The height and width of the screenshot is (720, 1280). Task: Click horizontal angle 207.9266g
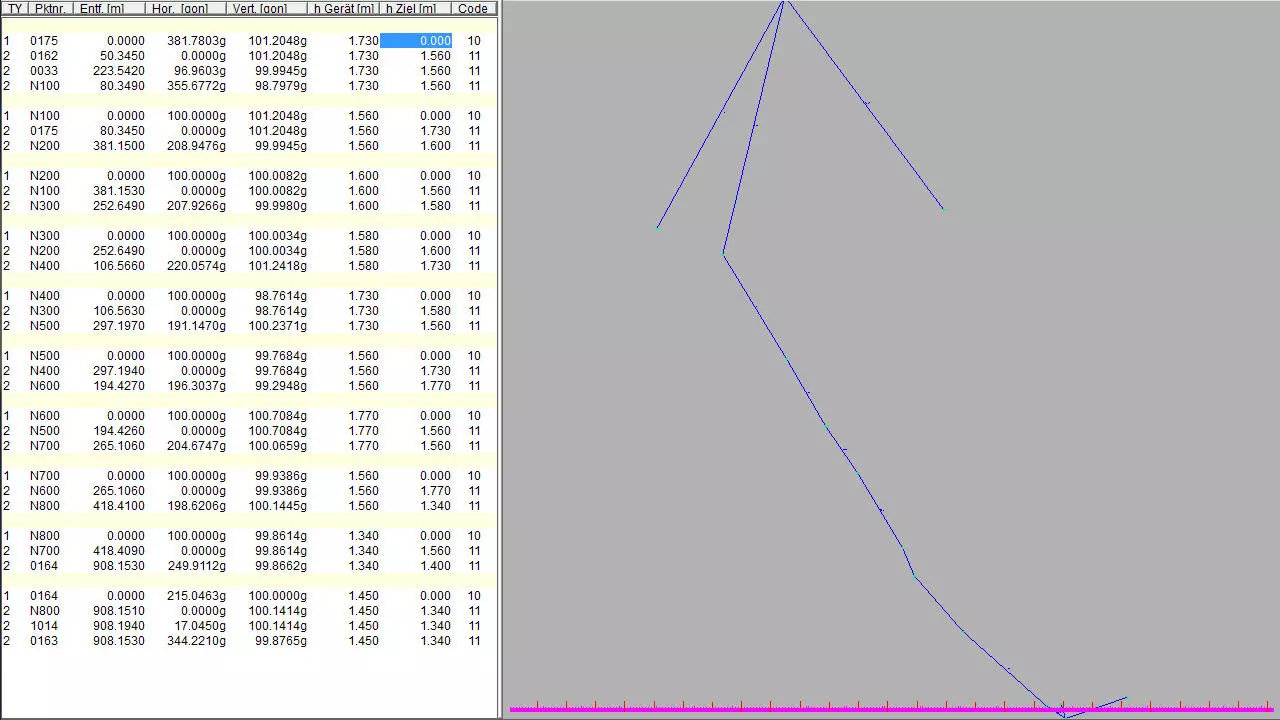[196, 206]
